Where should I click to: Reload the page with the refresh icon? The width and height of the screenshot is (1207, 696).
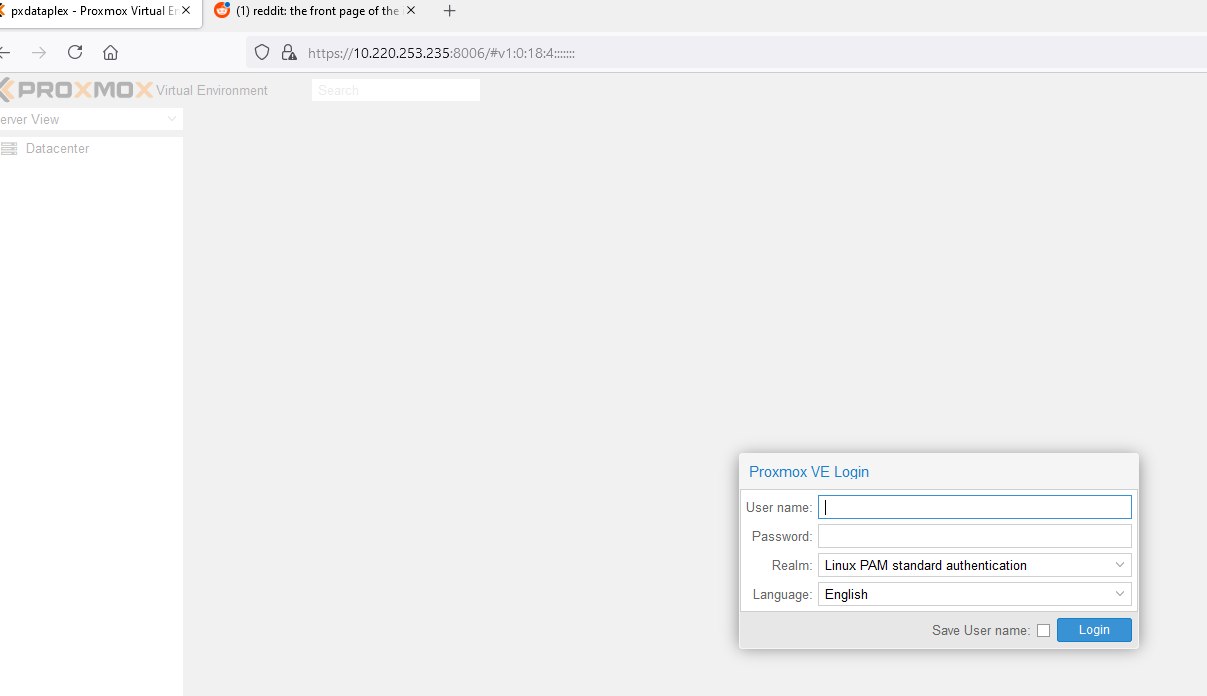tap(75, 52)
